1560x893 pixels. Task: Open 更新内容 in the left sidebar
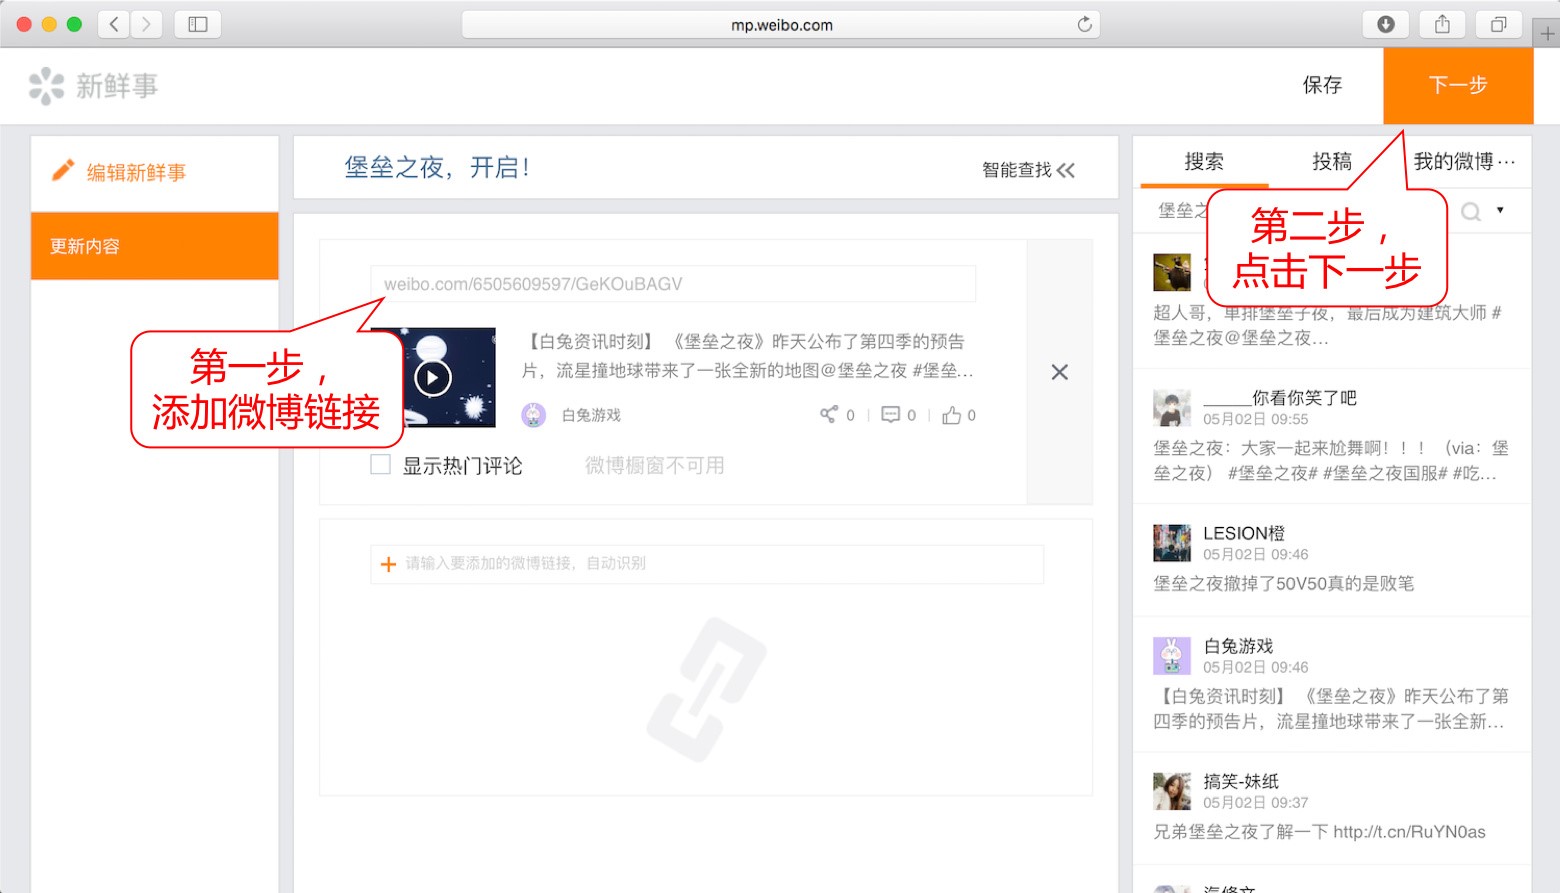[x=82, y=246]
